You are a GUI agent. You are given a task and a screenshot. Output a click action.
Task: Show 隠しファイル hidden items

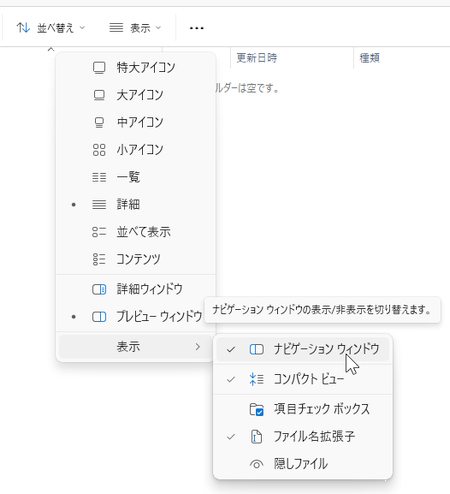(303, 464)
